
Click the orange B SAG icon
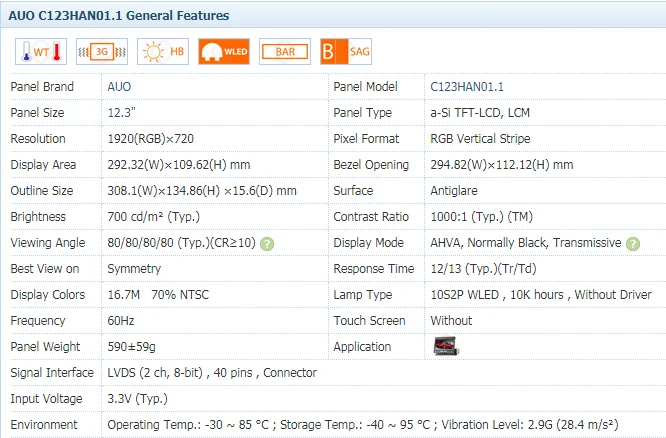pos(345,52)
